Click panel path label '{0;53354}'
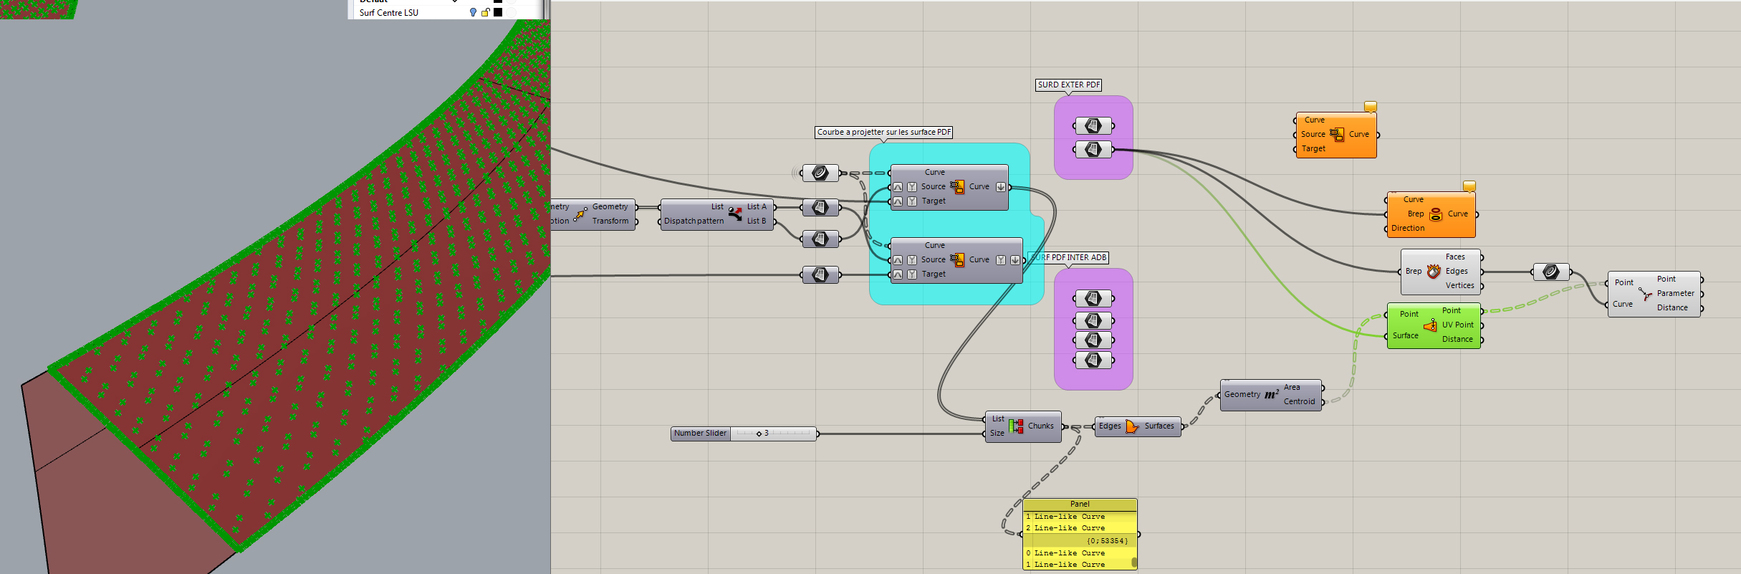This screenshot has width=1741, height=574. [x=1106, y=541]
